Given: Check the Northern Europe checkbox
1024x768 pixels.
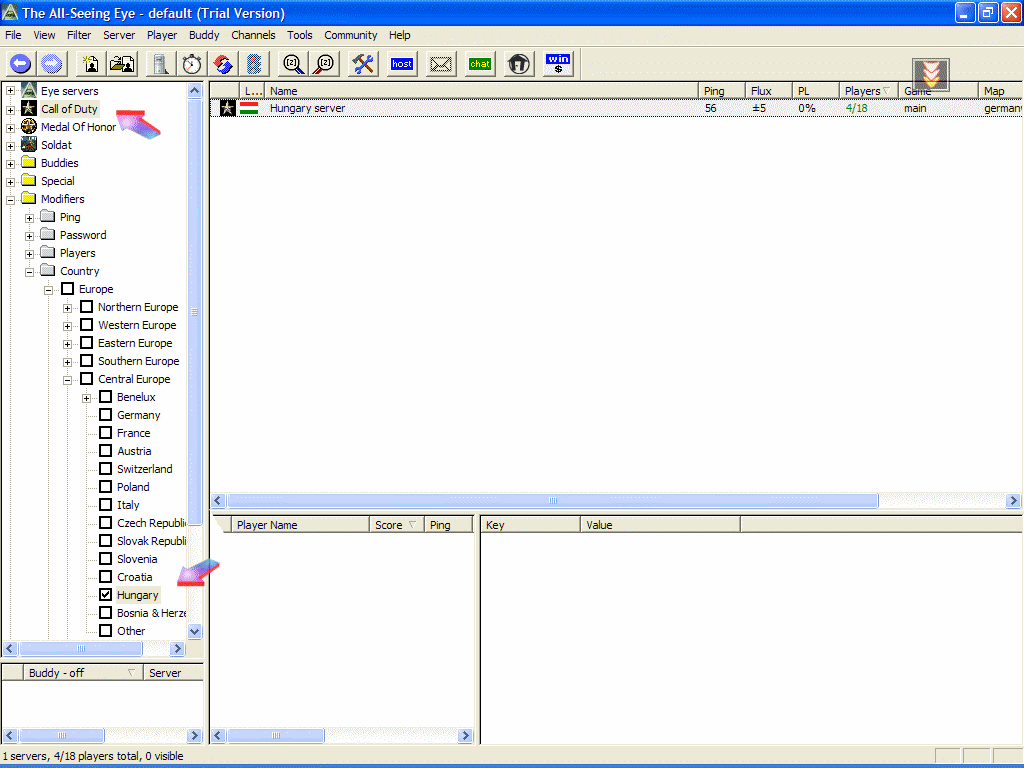Looking at the screenshot, I should click(86, 307).
